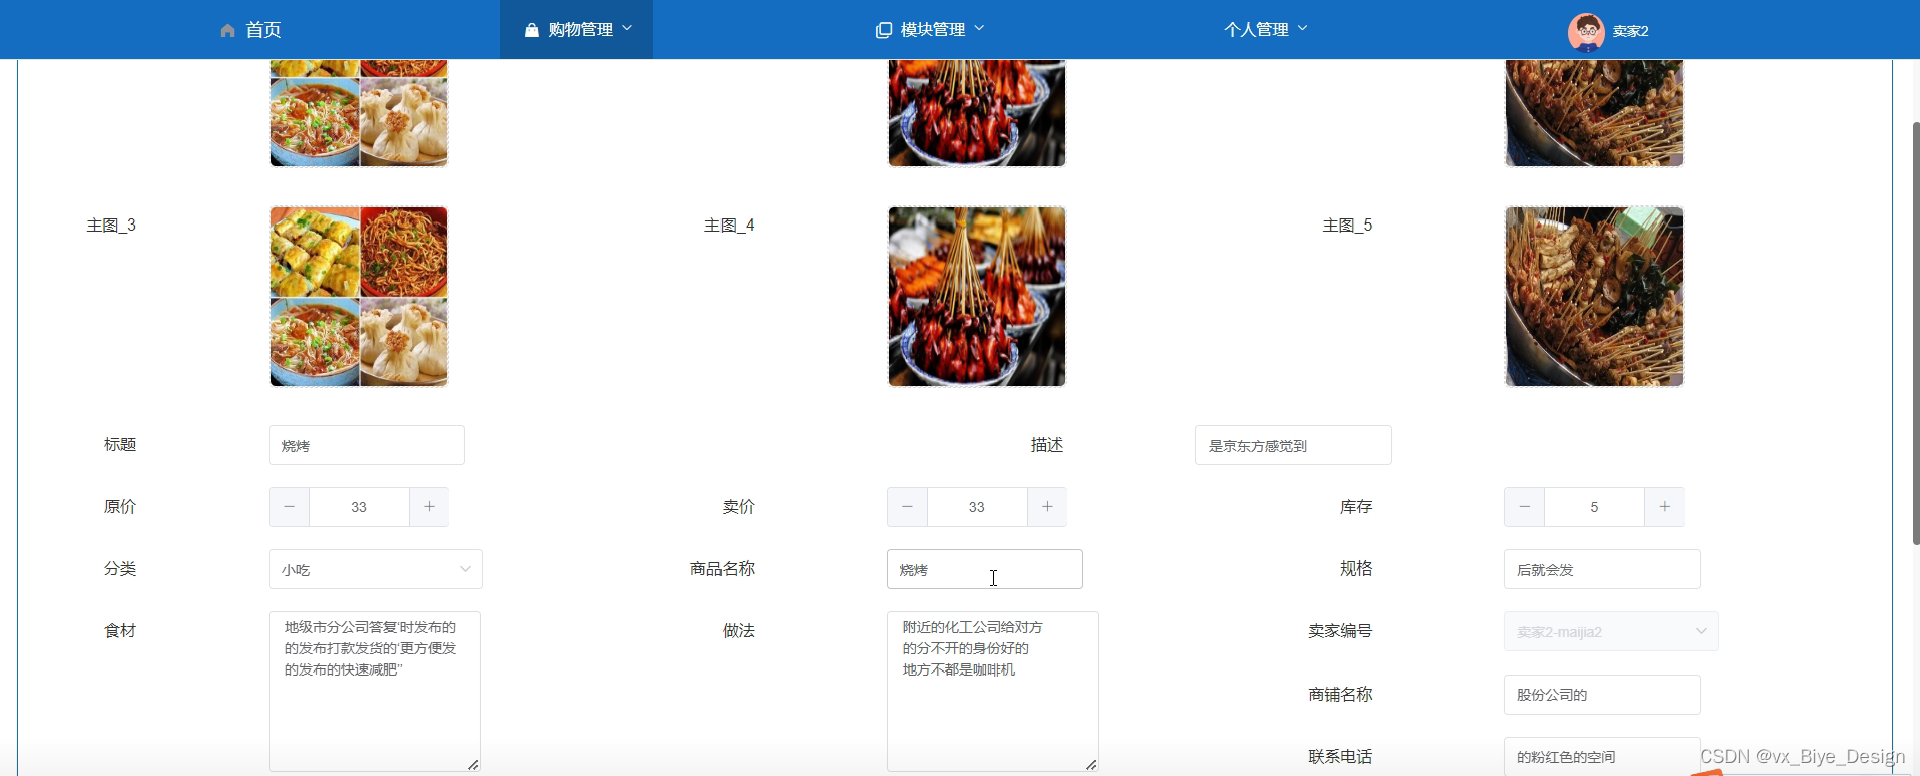
Task: Expand the 购物管理 chevron arrow
Action: [x=627, y=28]
